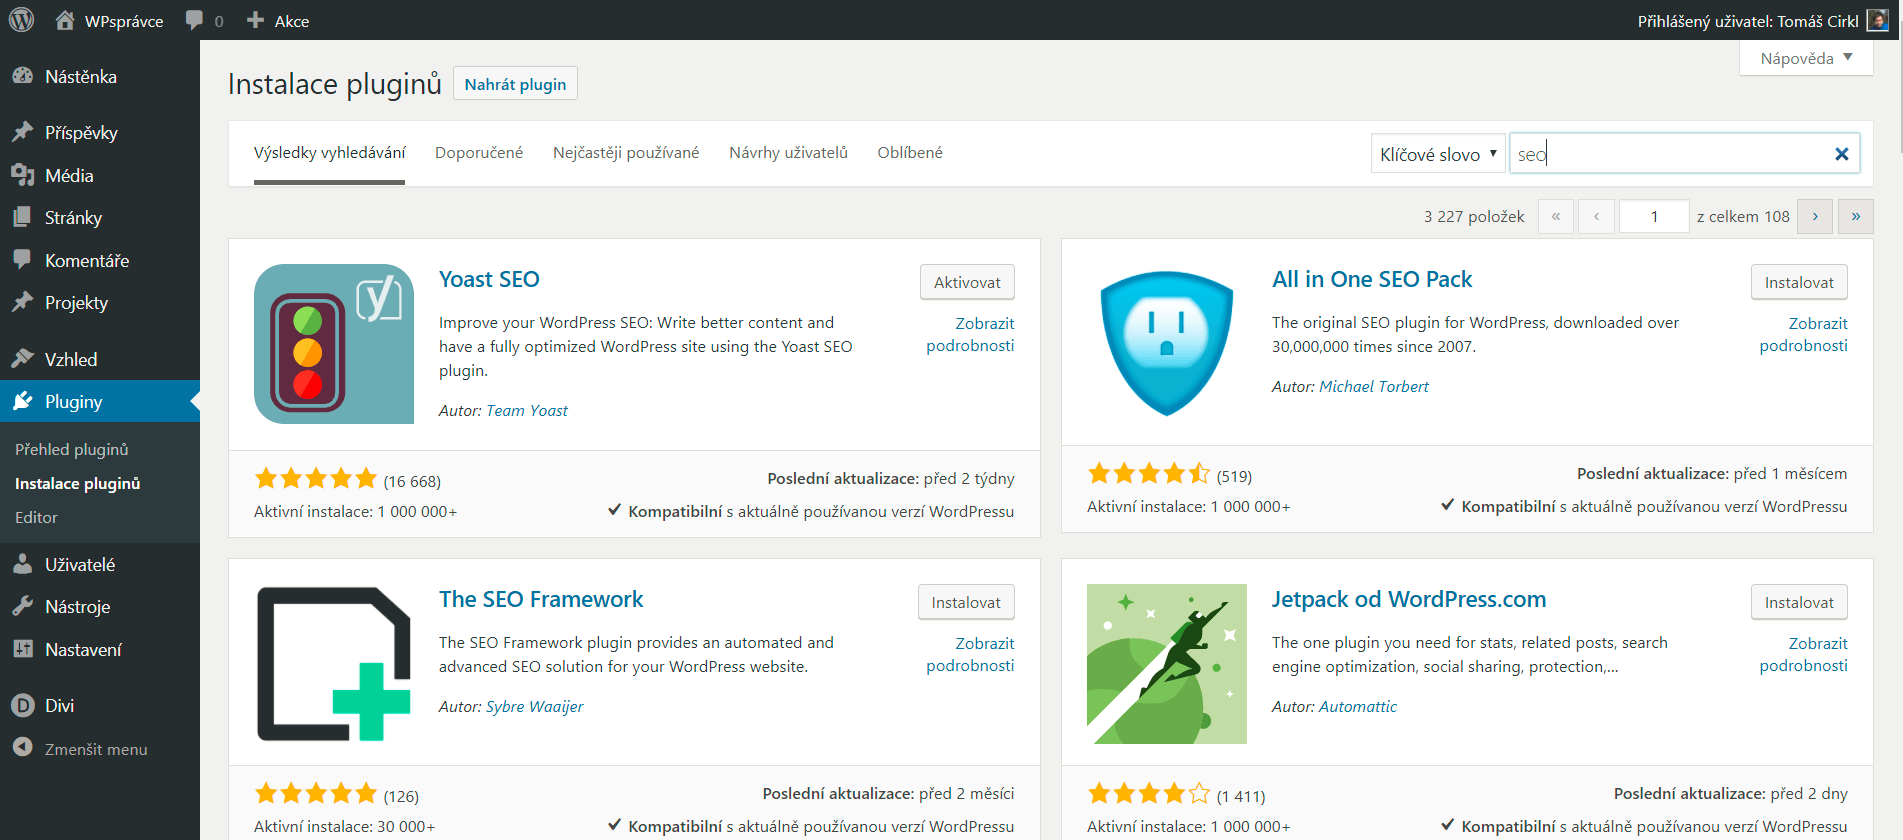Open Média icon in sidebar
The image size is (1903, 840).
coord(22,175)
